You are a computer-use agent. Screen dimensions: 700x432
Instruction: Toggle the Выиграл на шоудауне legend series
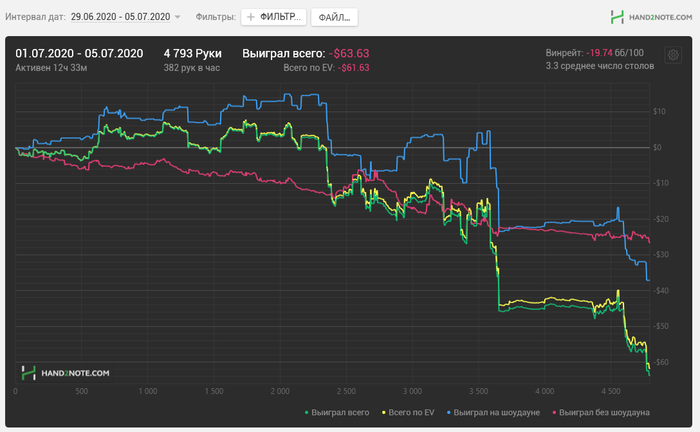pyautogui.click(x=493, y=412)
